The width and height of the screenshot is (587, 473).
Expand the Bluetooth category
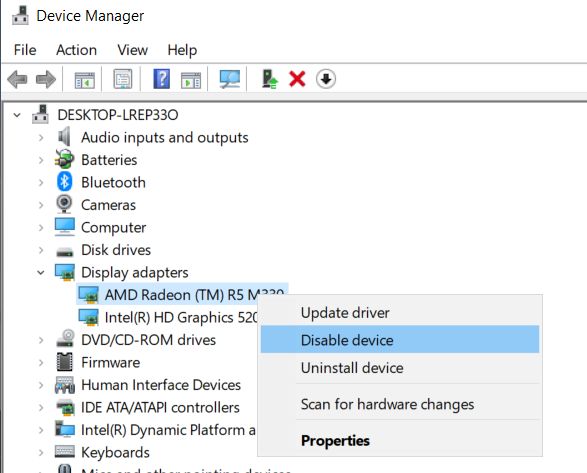tap(41, 182)
